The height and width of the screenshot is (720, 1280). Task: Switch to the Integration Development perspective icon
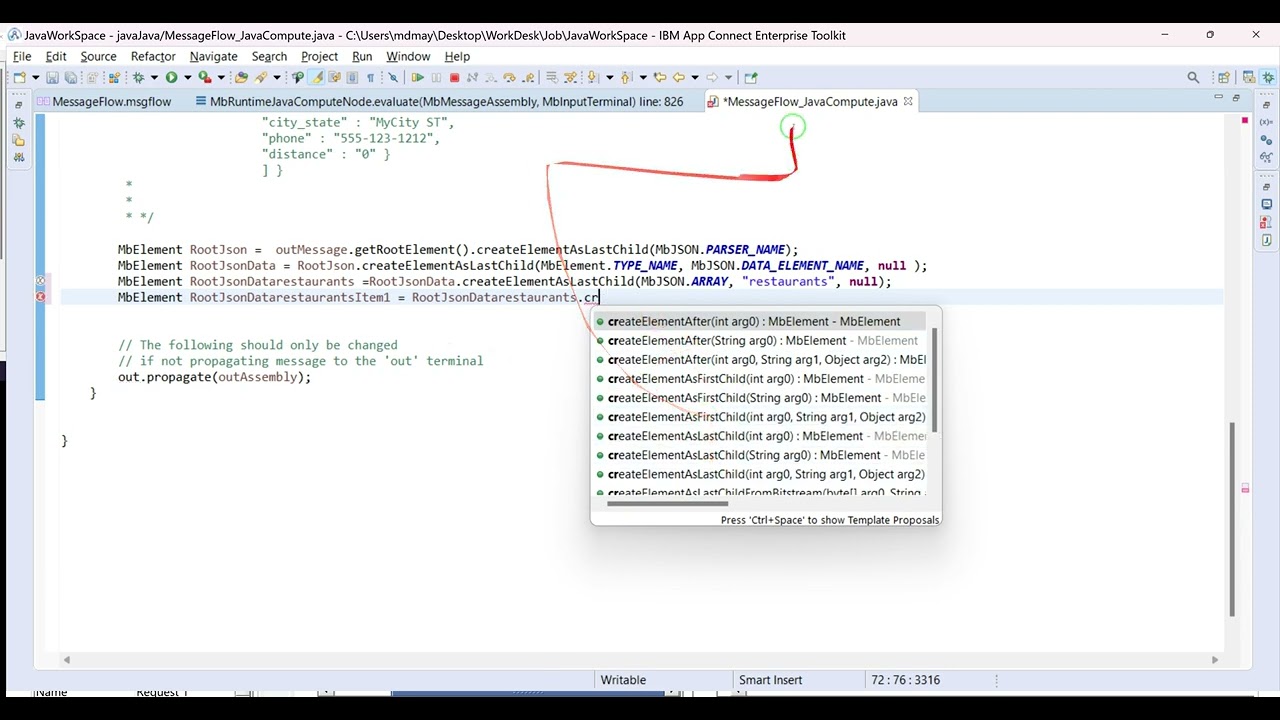1249,77
